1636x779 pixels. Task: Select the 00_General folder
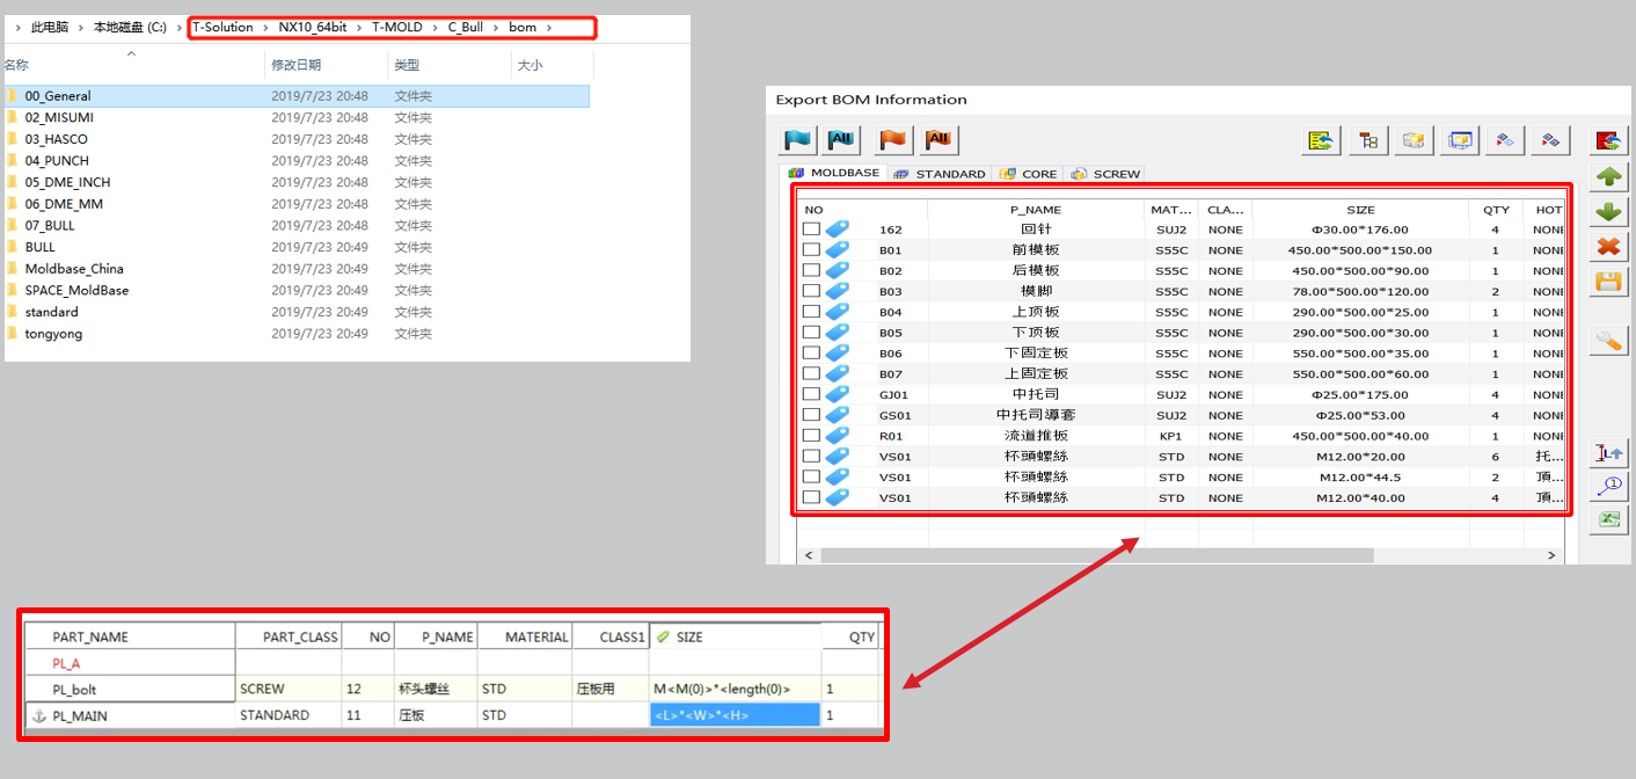(x=297, y=96)
